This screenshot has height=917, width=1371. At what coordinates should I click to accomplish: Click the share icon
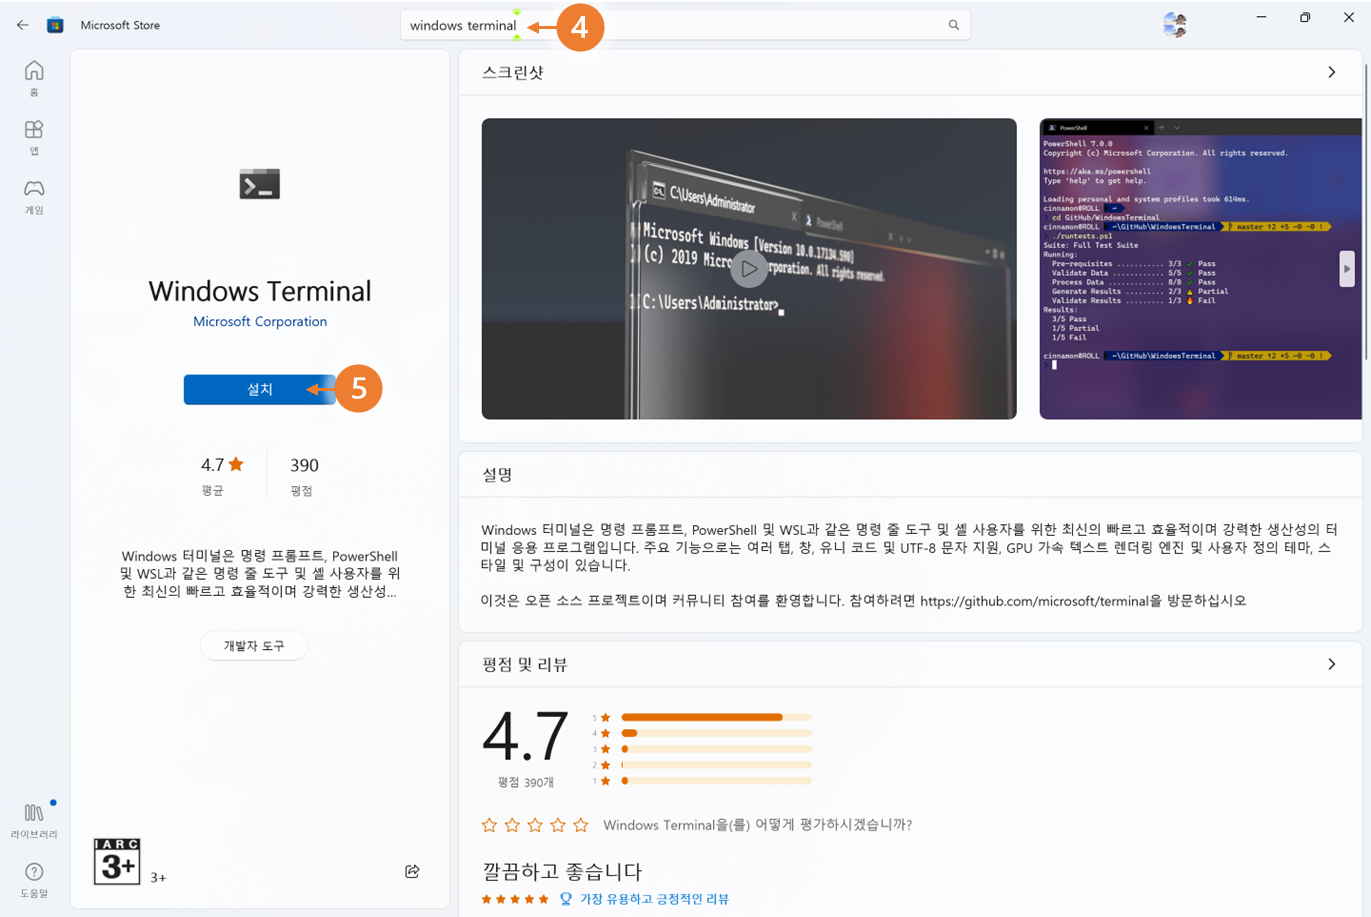[412, 871]
